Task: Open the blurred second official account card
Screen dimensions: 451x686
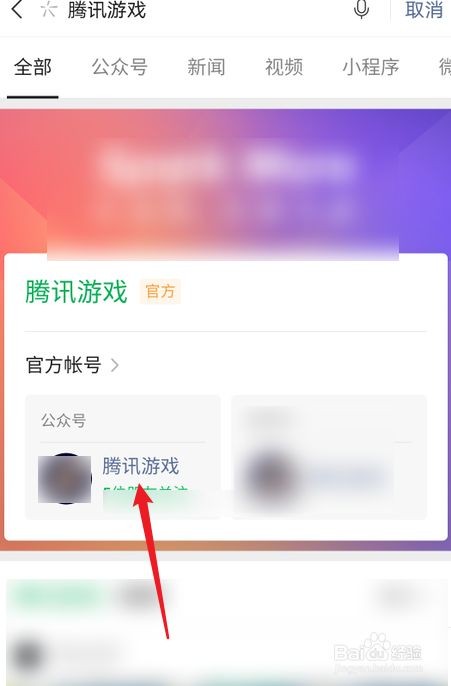Action: point(329,457)
